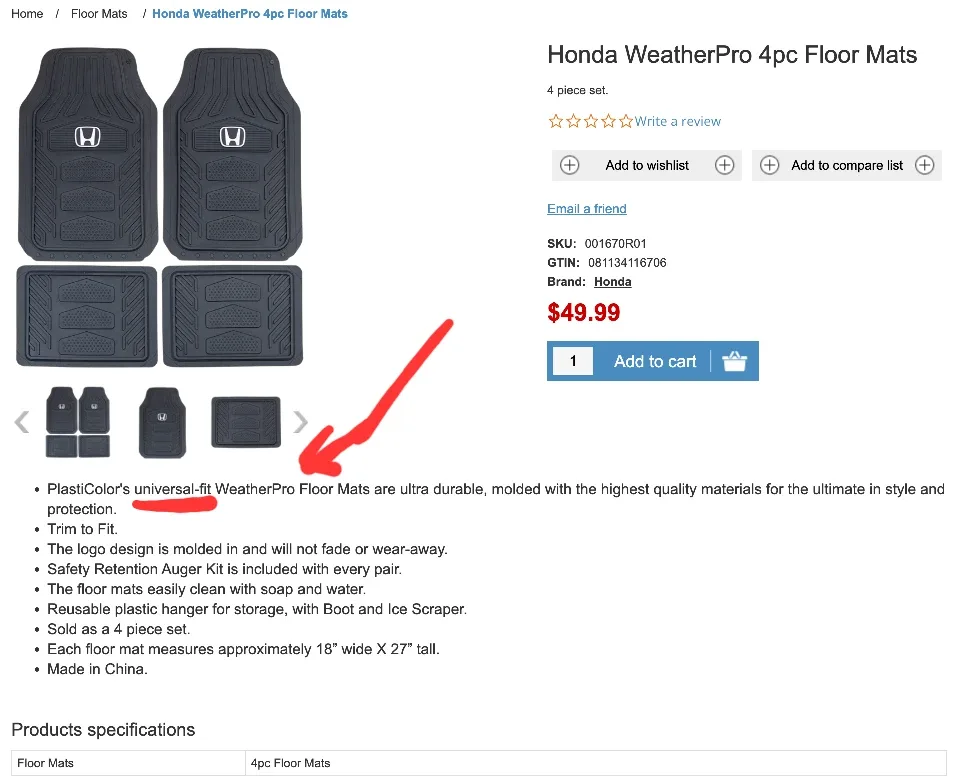This screenshot has height=784, width=955.
Task: Click the plus icon left of Add to wishlist
Action: (x=569, y=165)
